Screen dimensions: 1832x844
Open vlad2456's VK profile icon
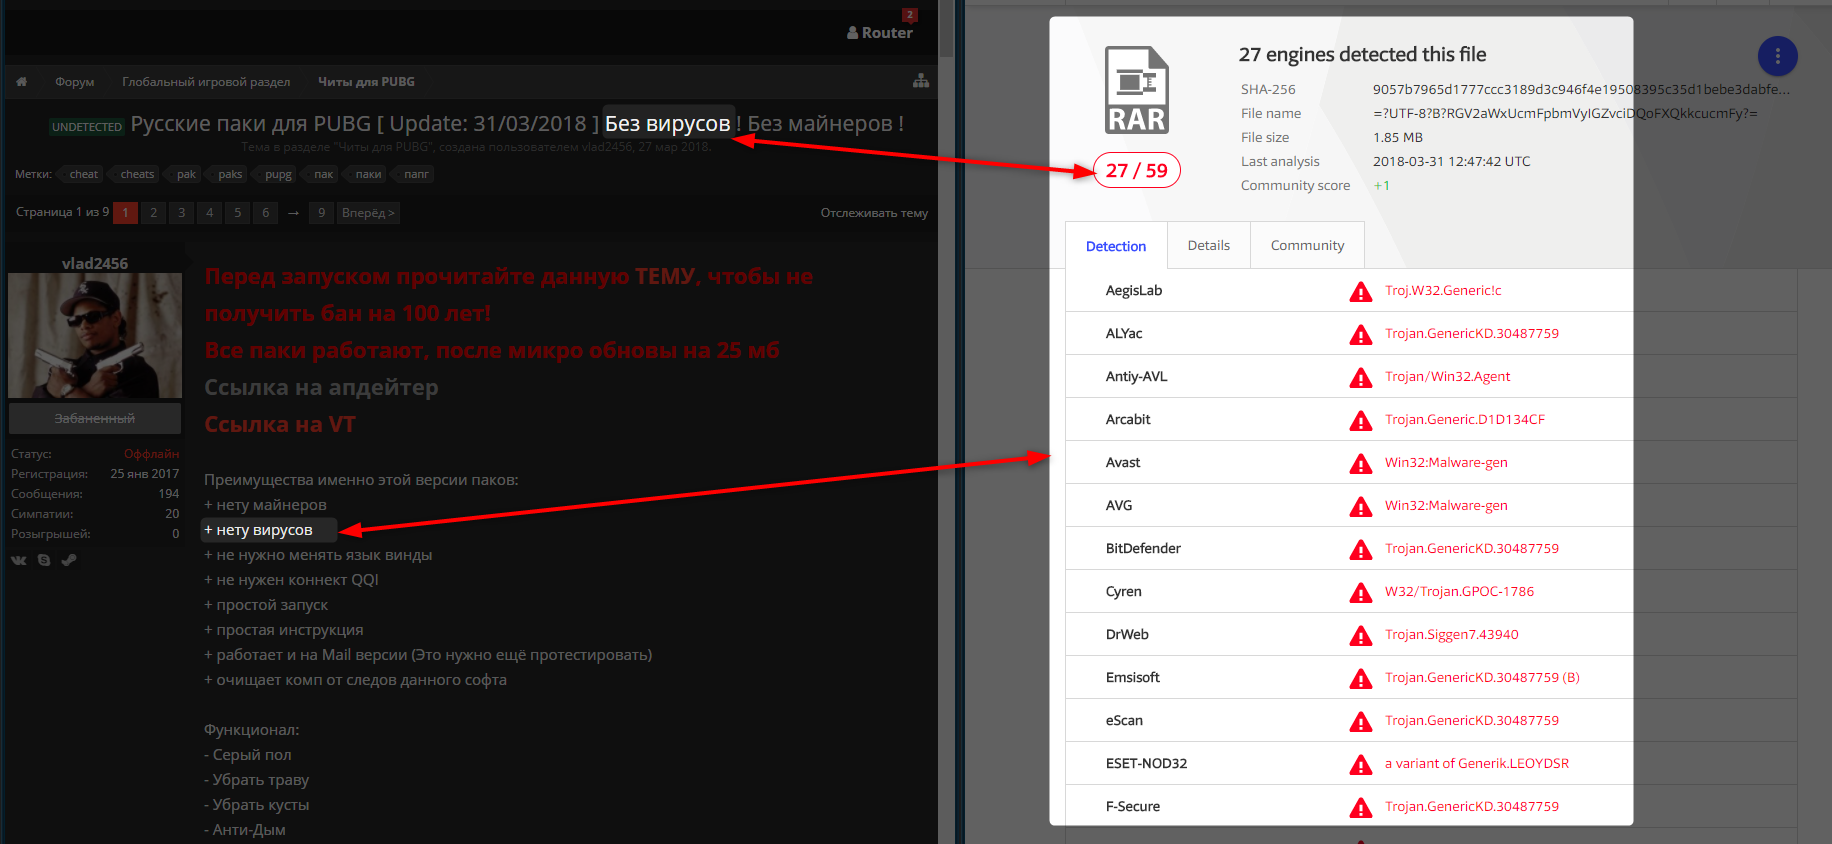(19, 560)
